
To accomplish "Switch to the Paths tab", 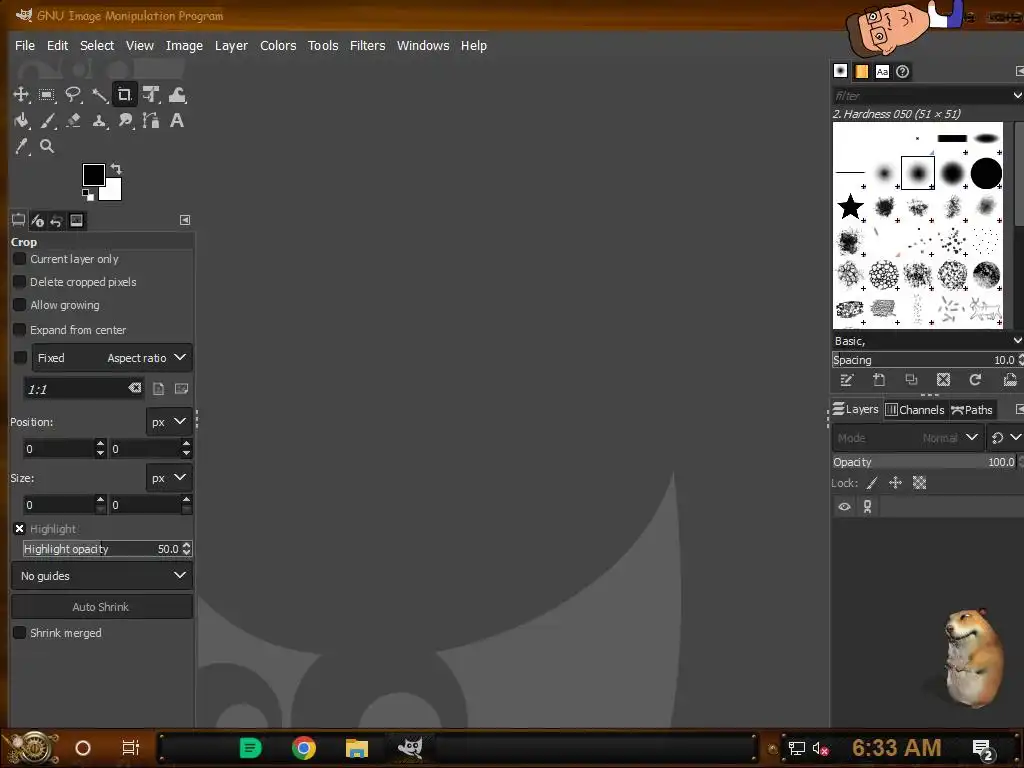I will (x=972, y=409).
